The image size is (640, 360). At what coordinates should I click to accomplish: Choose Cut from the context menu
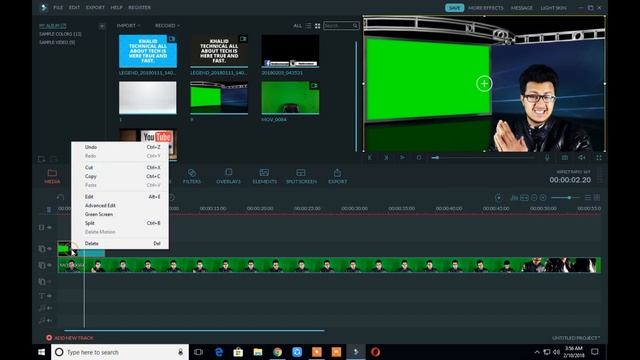tap(120, 167)
